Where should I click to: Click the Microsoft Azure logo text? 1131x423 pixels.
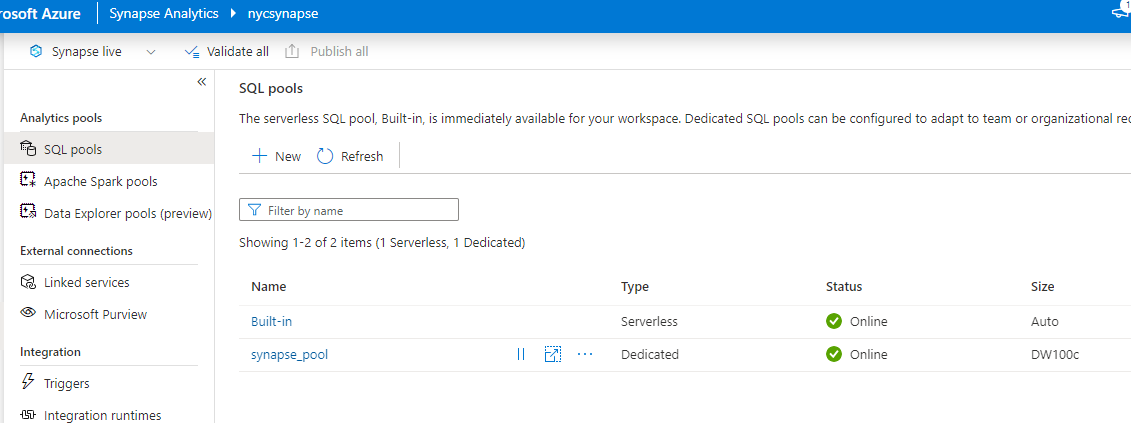click(40, 14)
